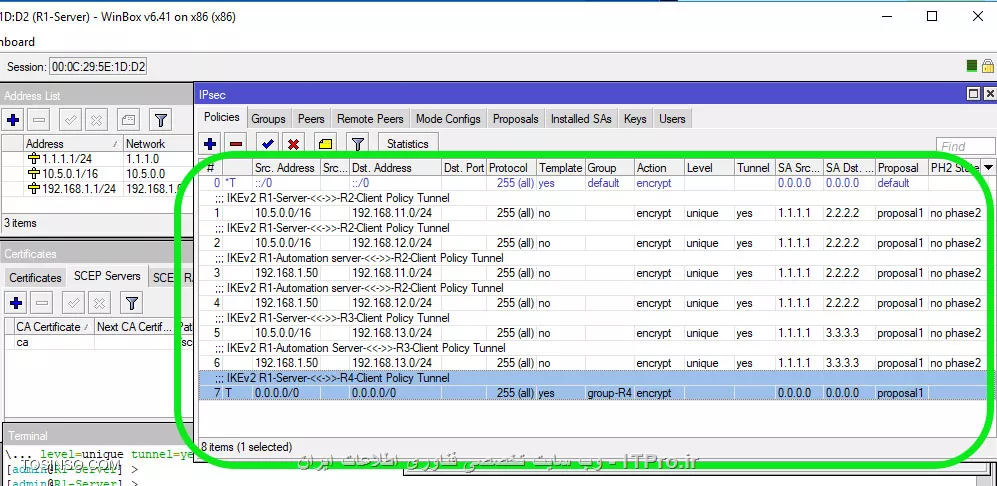Screen dimensions: 997x486
Task: Select policy 4 from 192.168.1.50 to 192.168.12.0/24
Action: point(594,303)
